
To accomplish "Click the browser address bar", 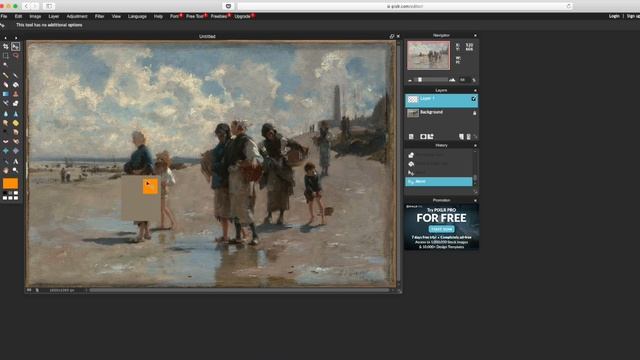I will (405, 6).
